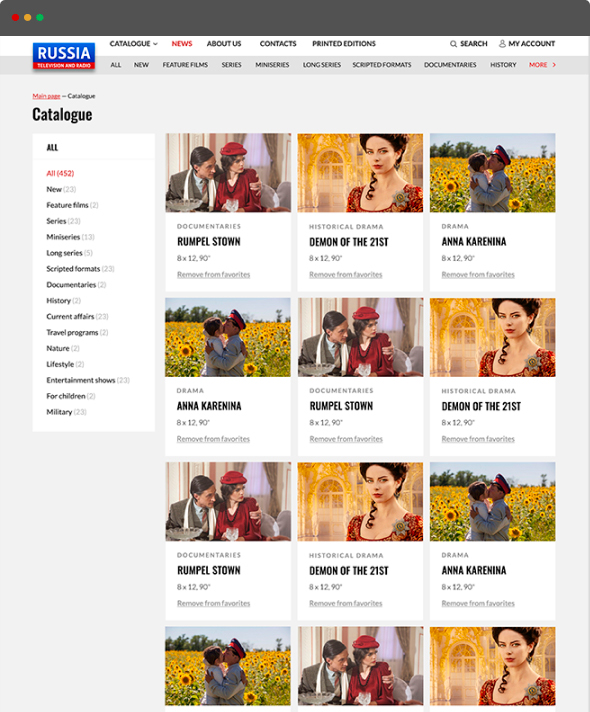Remove first Anna Karenina from favorites

478,274
